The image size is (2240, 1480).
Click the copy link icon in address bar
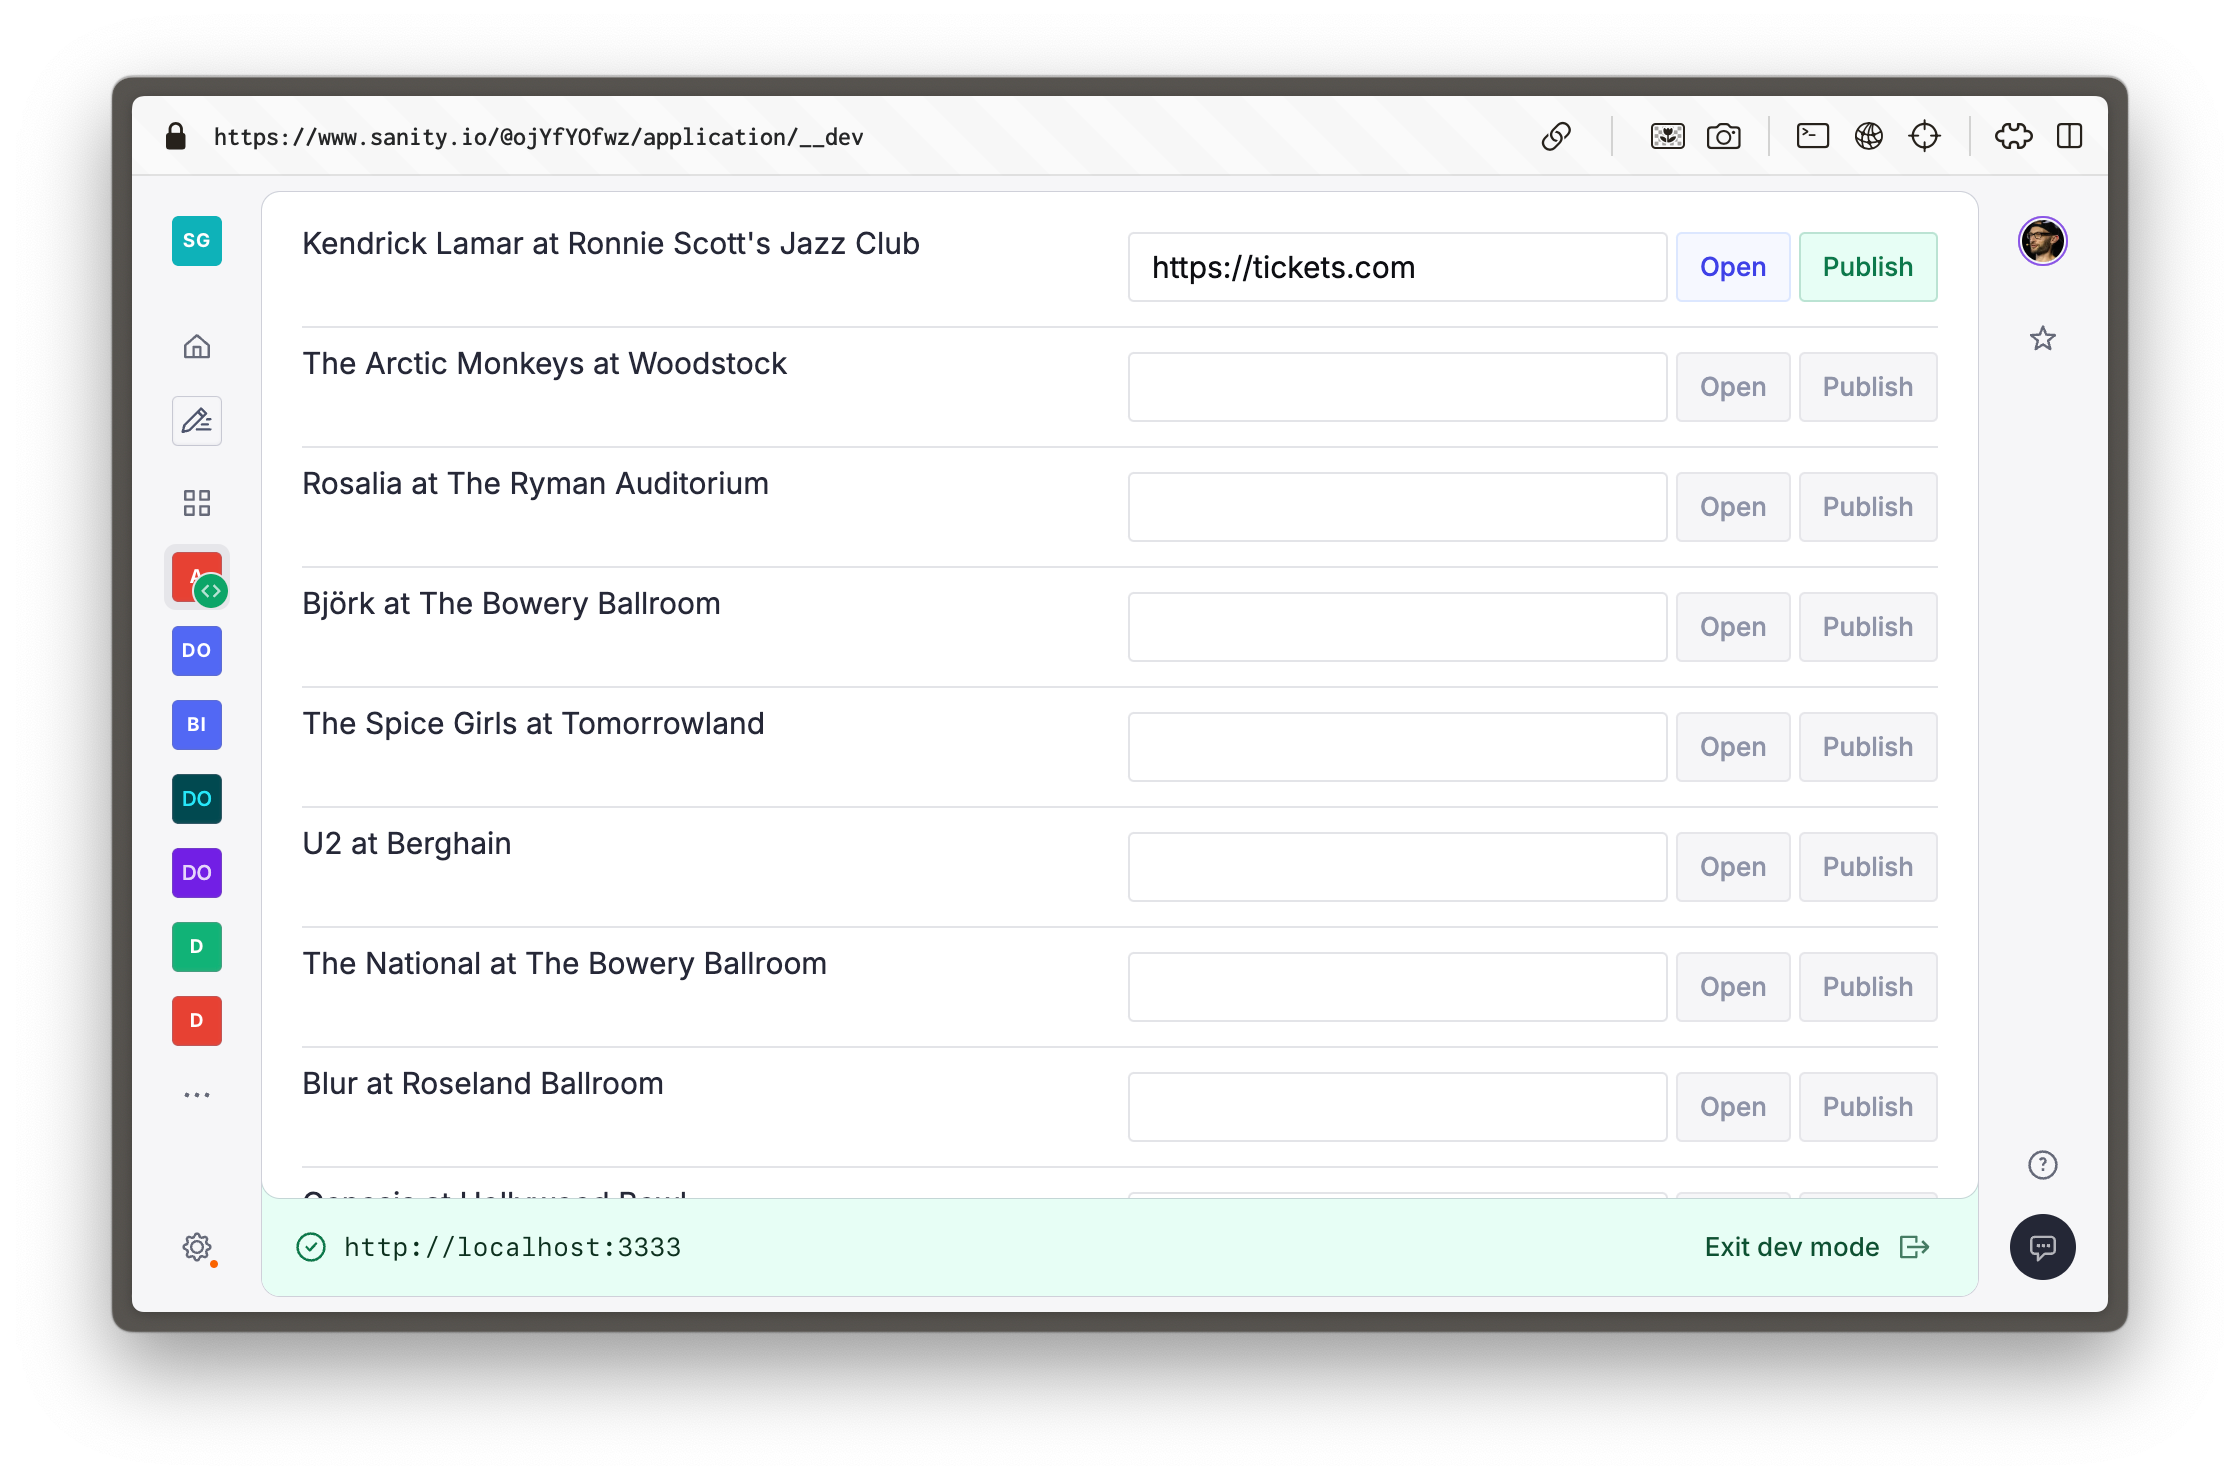click(x=1556, y=136)
